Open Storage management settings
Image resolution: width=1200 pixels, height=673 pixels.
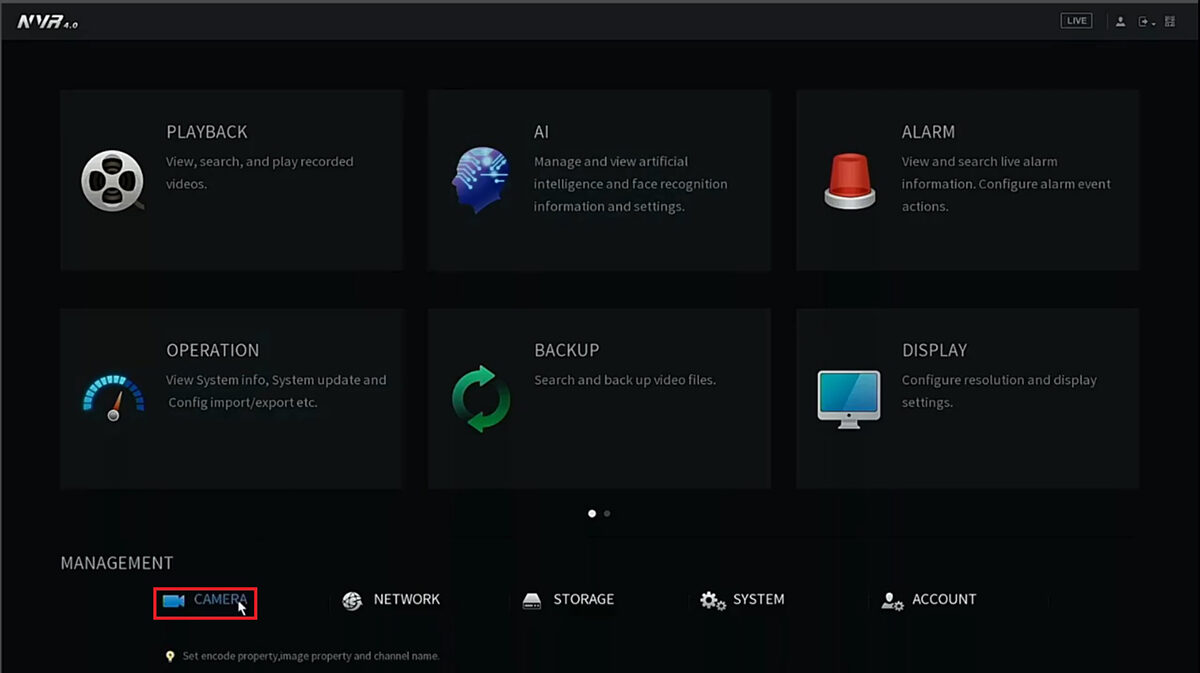(x=569, y=600)
